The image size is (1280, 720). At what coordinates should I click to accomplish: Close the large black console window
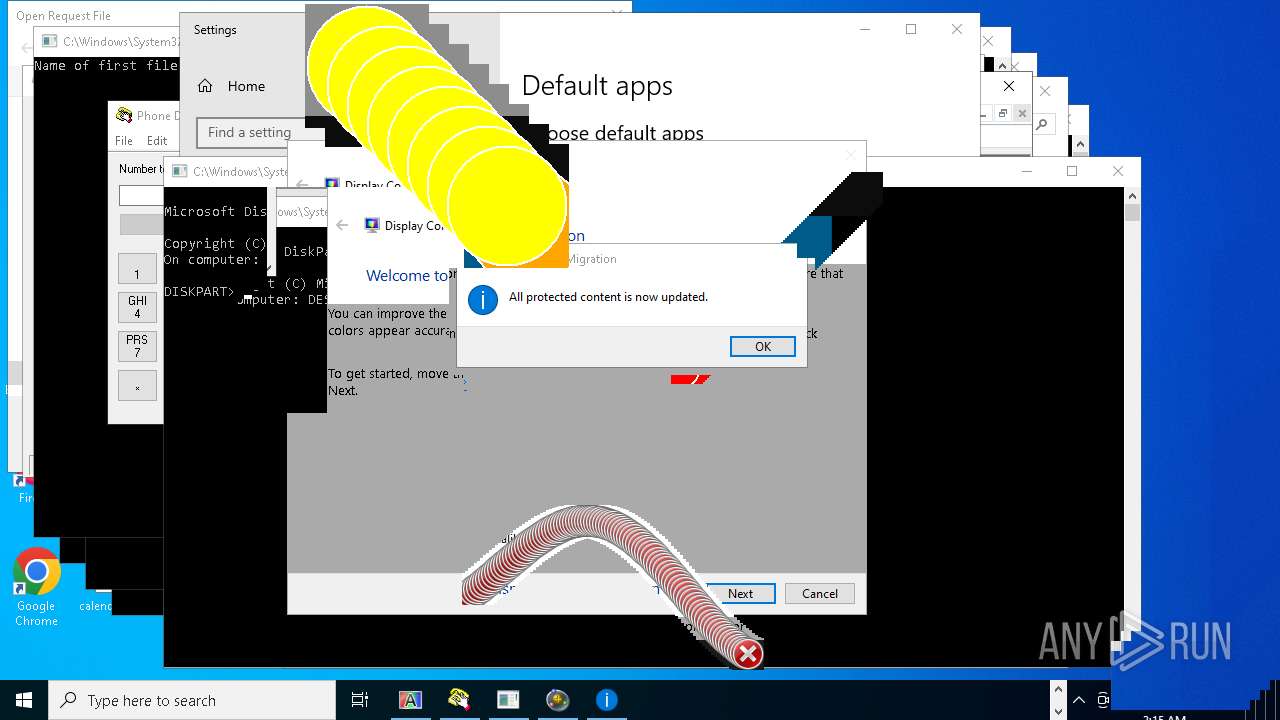[1118, 171]
